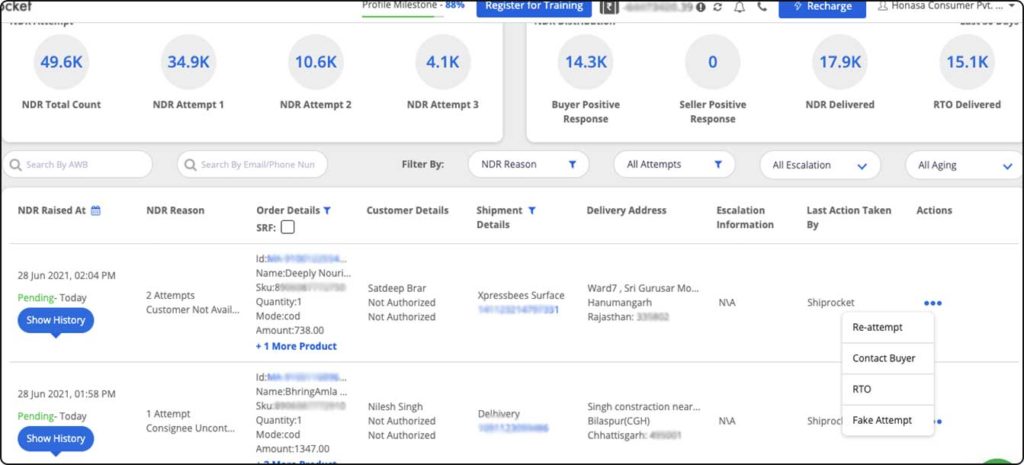This screenshot has height=465, width=1024.
Task: Click the '1 Attempt' text
Action: coord(168,413)
